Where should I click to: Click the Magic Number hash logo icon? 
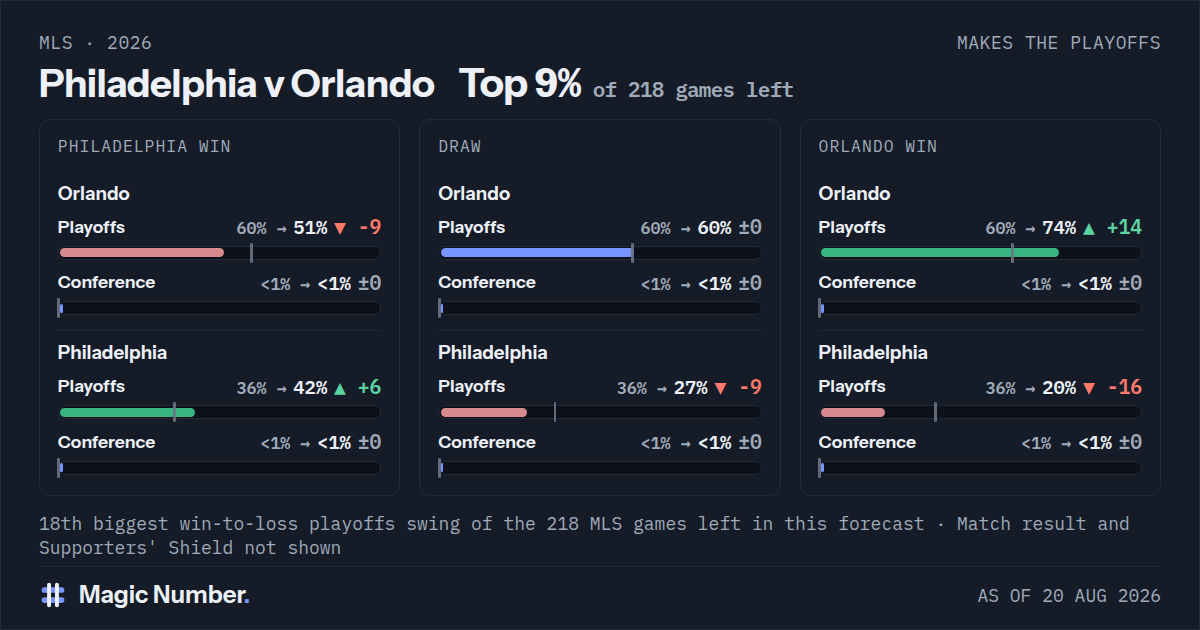[x=53, y=595]
